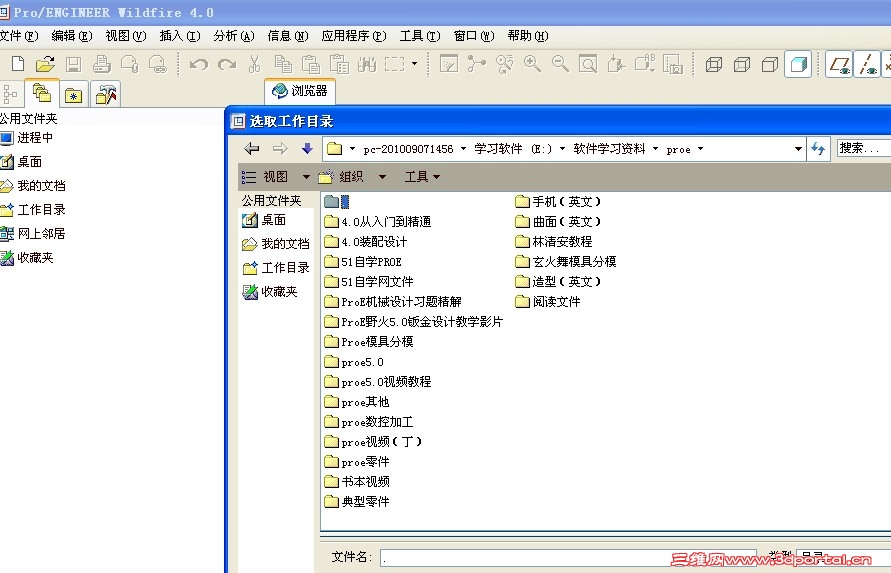The width and height of the screenshot is (891, 573).
Task: Open the 工具(T) menu
Action: point(420,36)
